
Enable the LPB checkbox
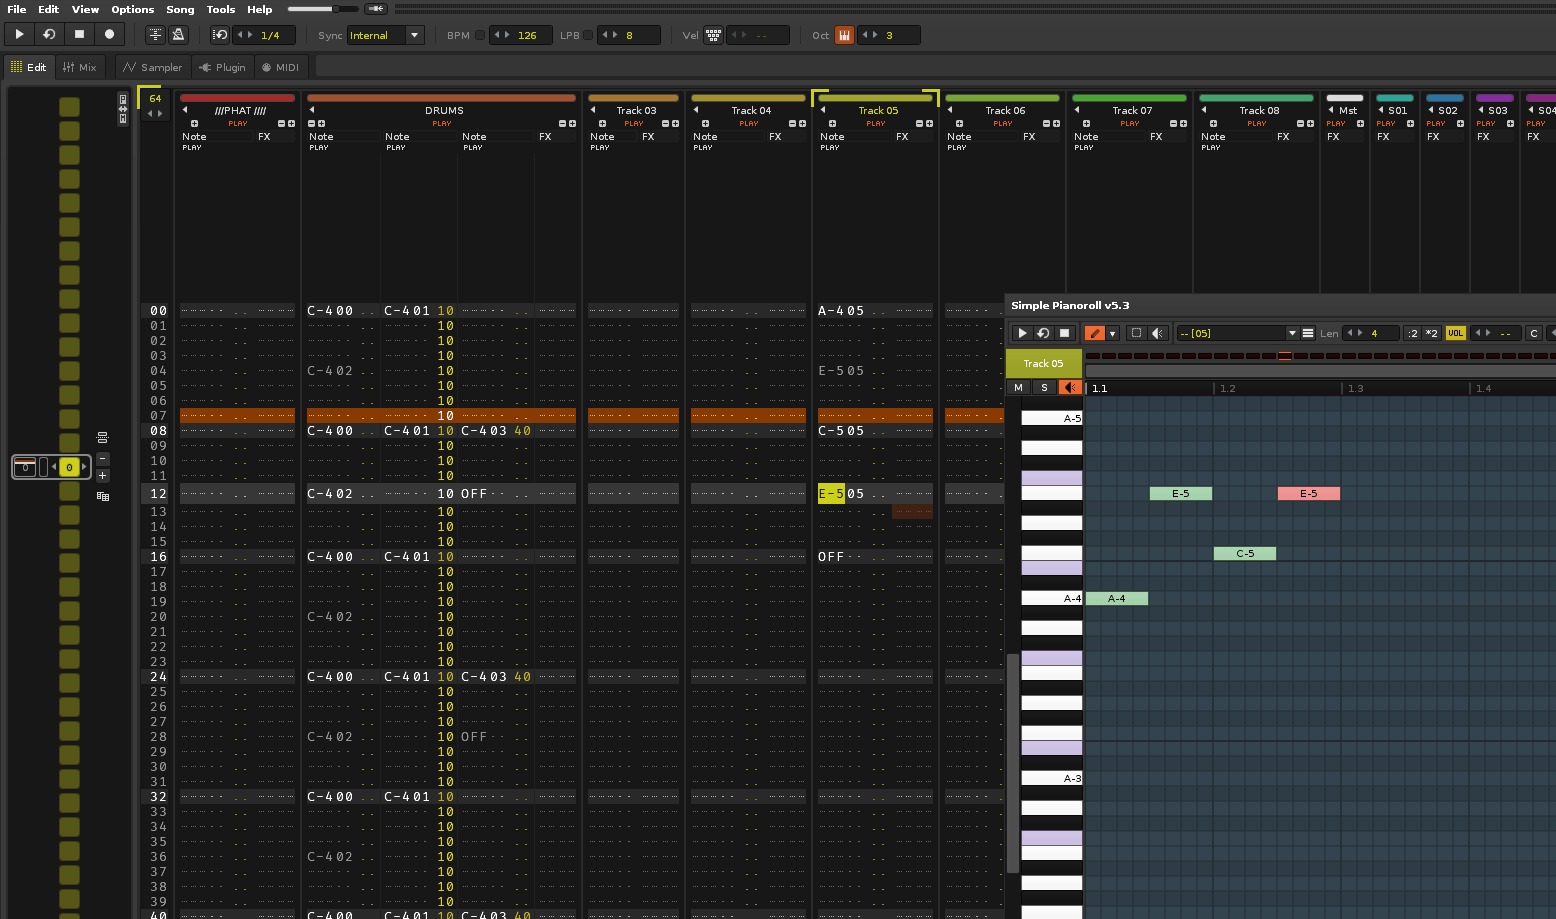tap(589, 35)
